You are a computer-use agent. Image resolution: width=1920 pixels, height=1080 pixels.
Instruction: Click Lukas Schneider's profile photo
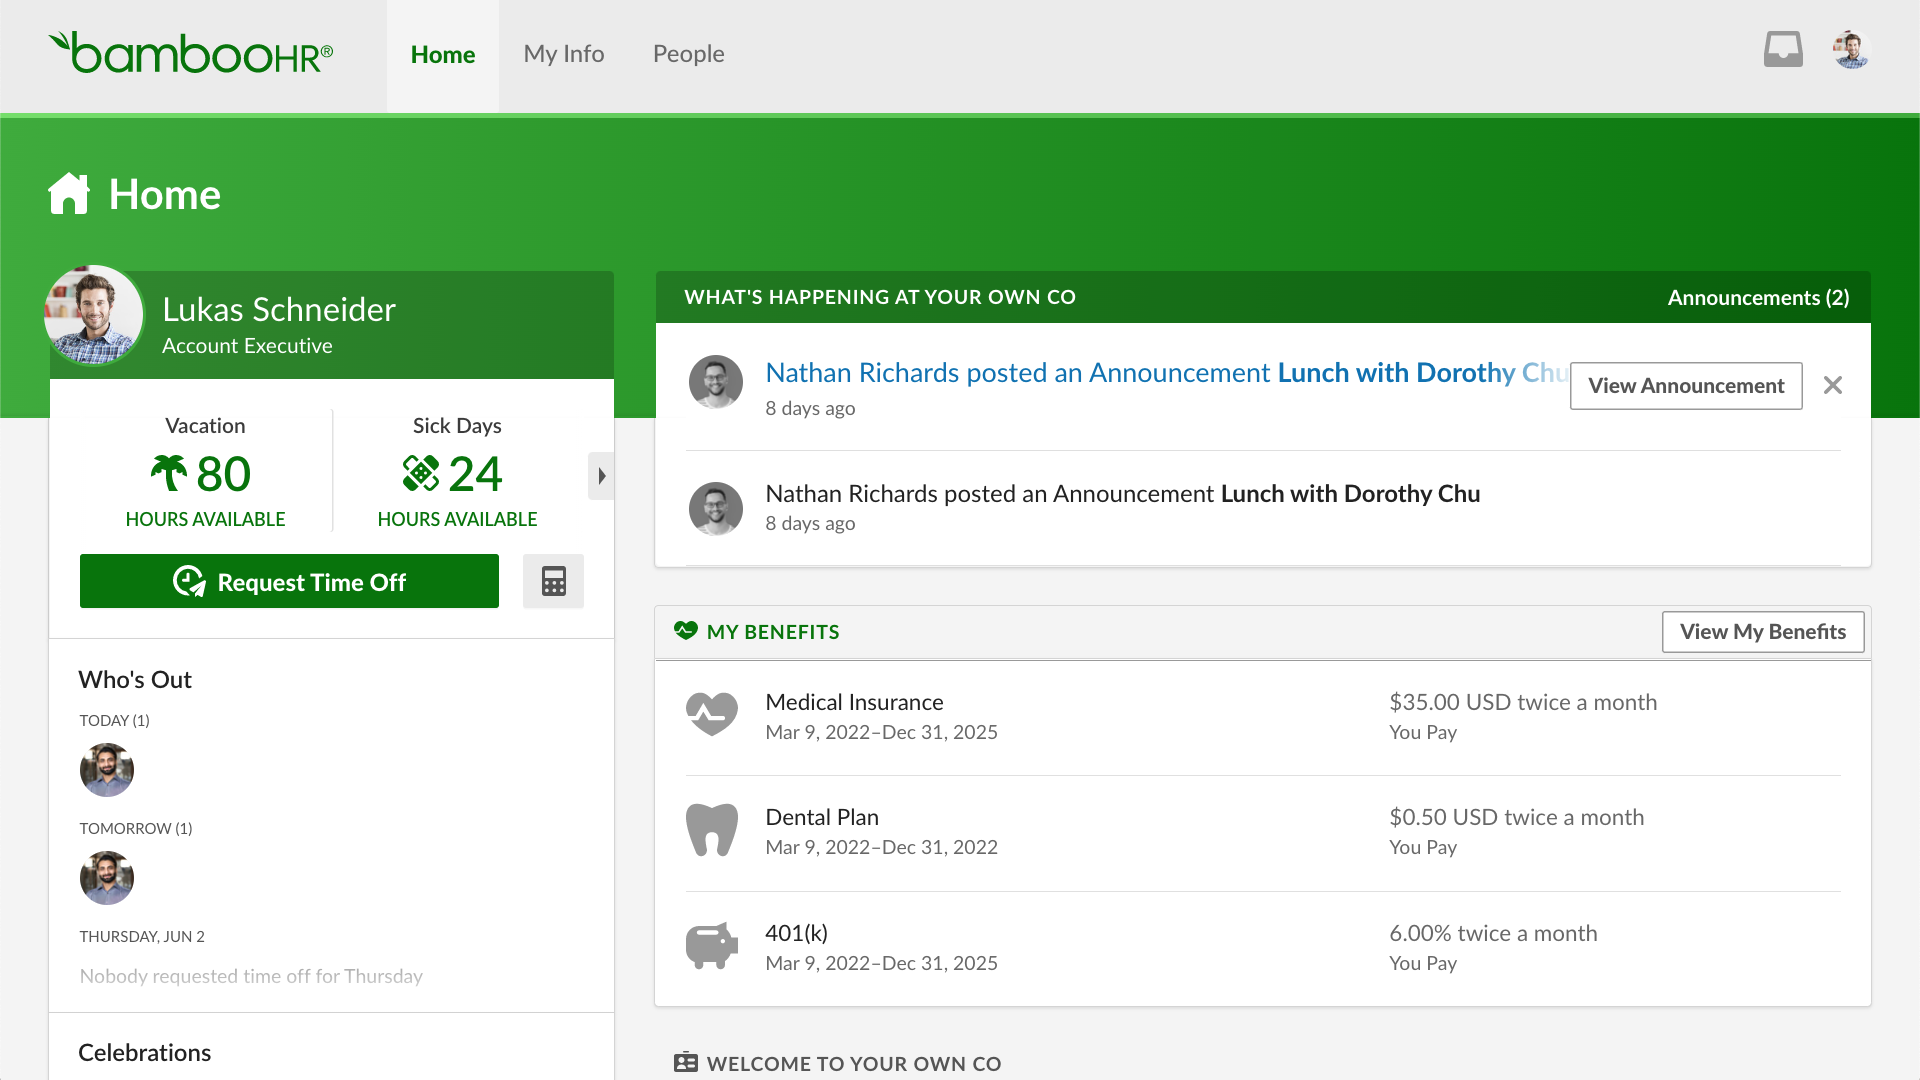(95, 315)
